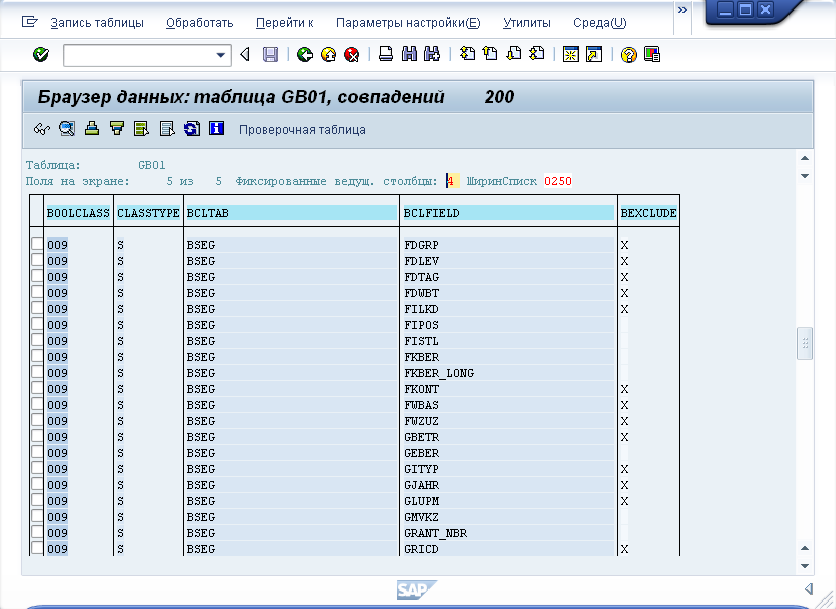Open the "Обработать" menu
The image size is (836, 609).
(199, 23)
